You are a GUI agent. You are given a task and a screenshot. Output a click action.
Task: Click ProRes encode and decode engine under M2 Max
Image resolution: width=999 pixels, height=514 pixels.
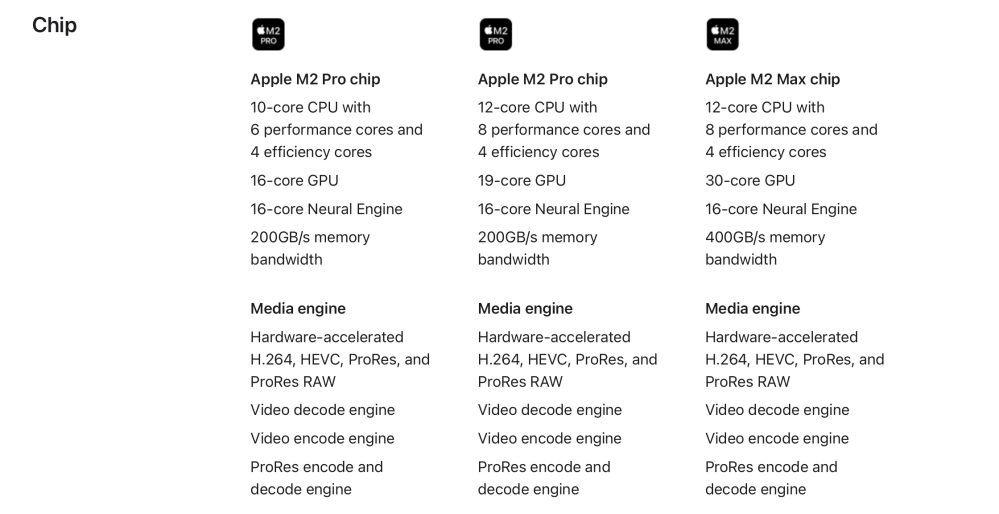tap(772, 478)
